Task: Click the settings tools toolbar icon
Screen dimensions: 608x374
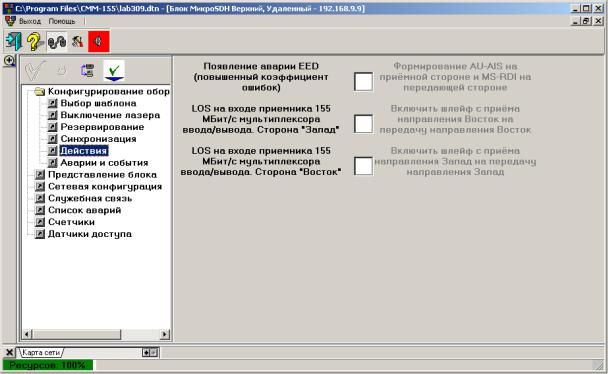Action: click(x=78, y=41)
